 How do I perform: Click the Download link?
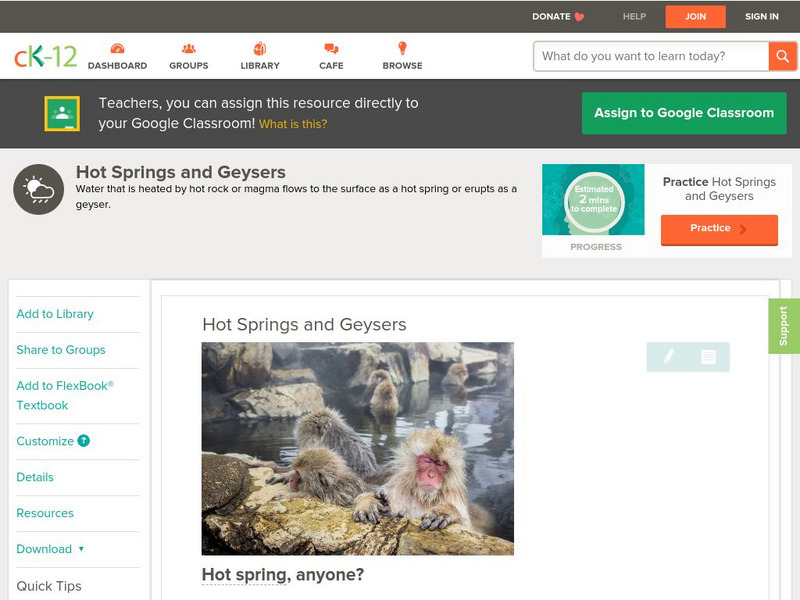44,549
